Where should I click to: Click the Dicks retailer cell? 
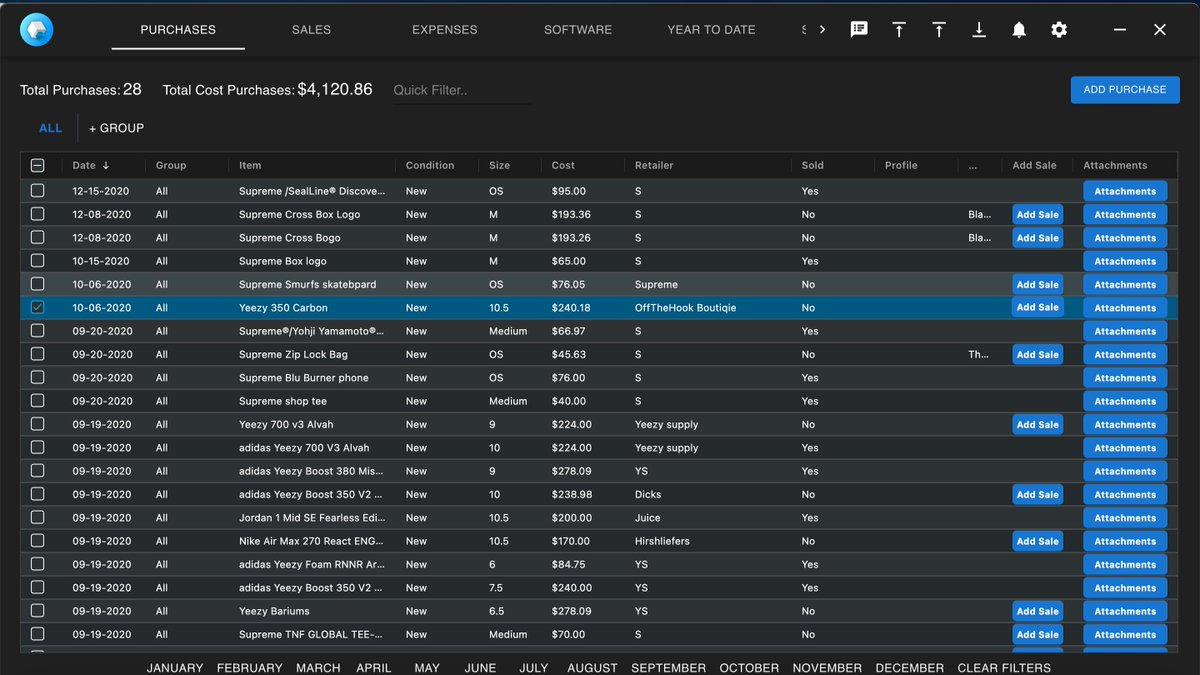(648, 494)
